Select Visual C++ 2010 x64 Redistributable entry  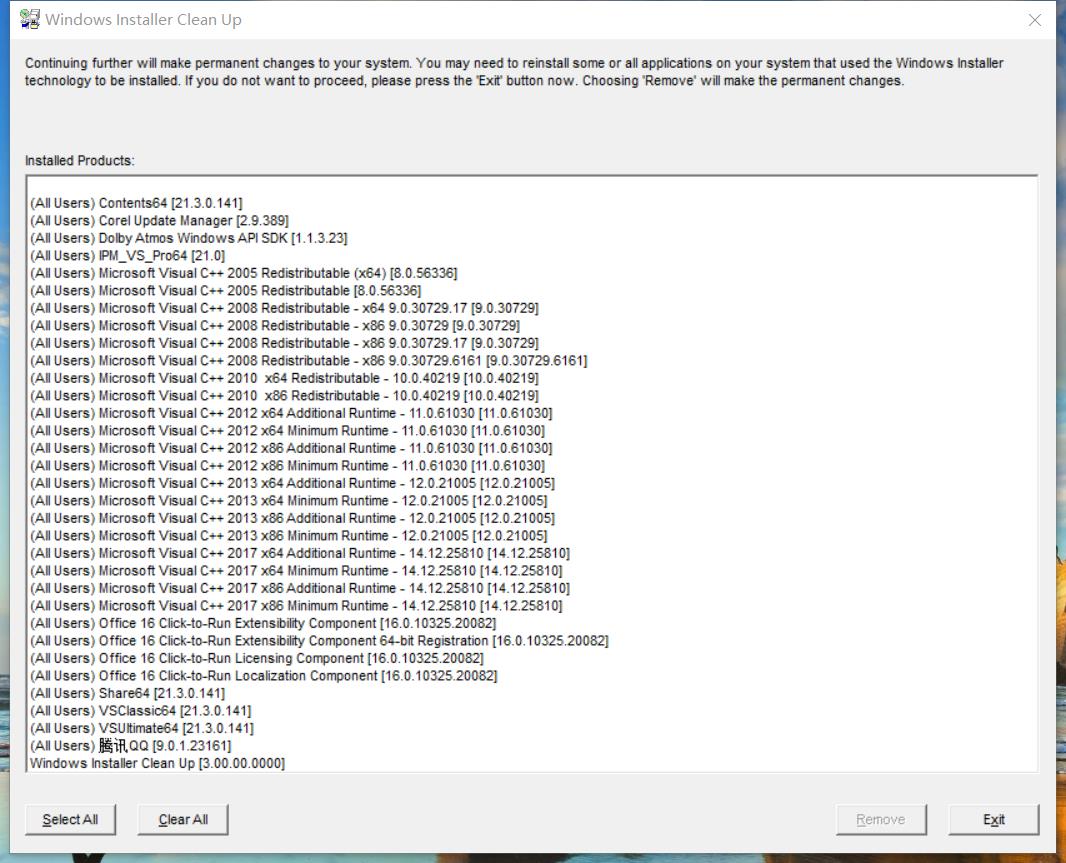[284, 378]
